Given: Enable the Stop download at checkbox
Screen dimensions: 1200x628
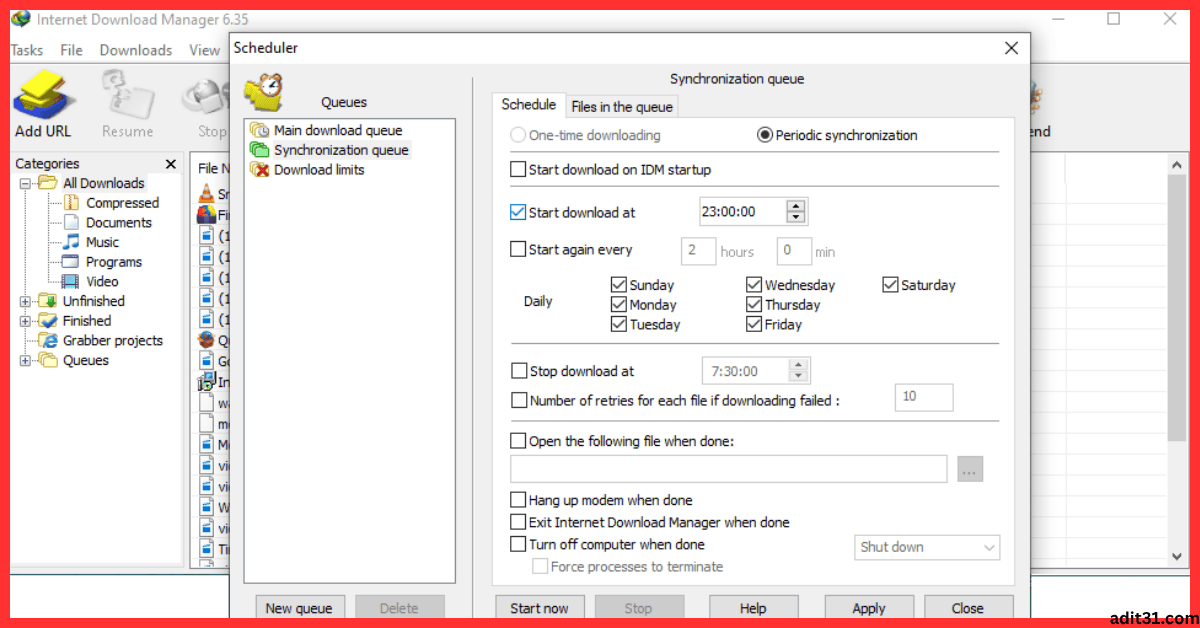Looking at the screenshot, I should (x=518, y=371).
